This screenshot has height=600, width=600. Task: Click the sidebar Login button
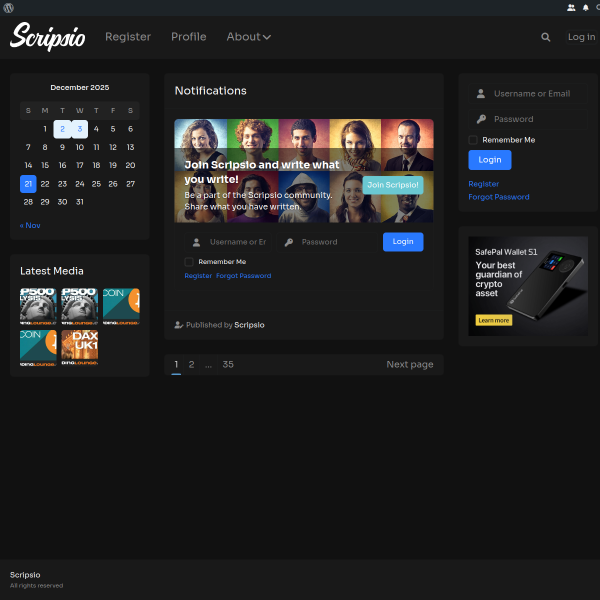(x=489, y=160)
